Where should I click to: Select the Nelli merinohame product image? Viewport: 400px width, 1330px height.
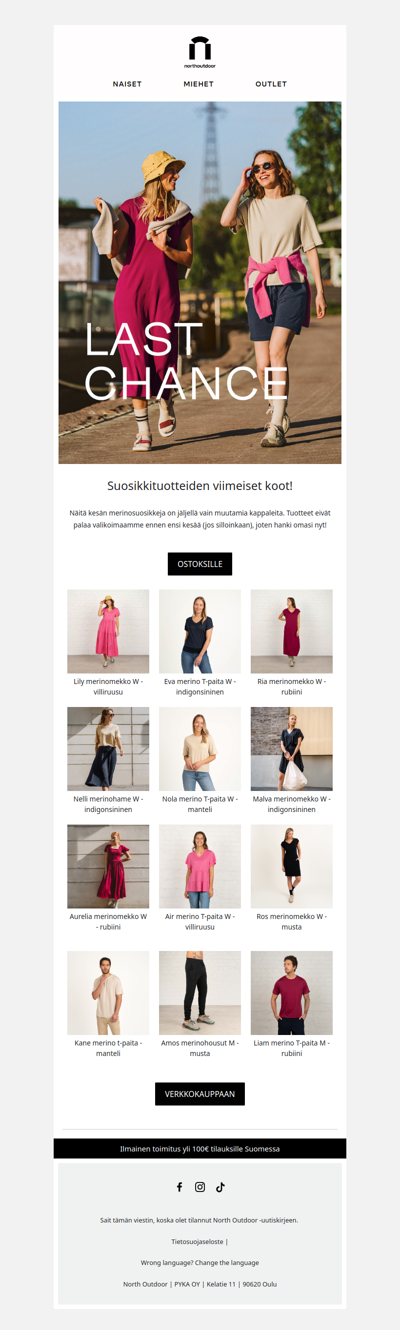point(108,749)
